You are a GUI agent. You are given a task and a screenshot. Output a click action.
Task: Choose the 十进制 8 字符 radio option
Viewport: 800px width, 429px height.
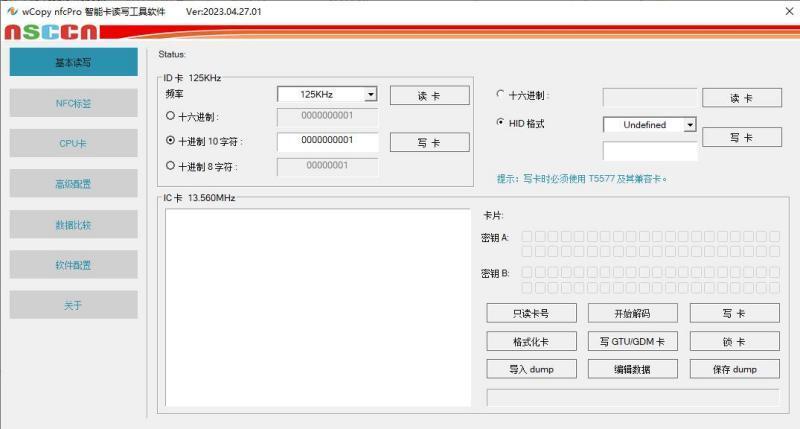170,167
